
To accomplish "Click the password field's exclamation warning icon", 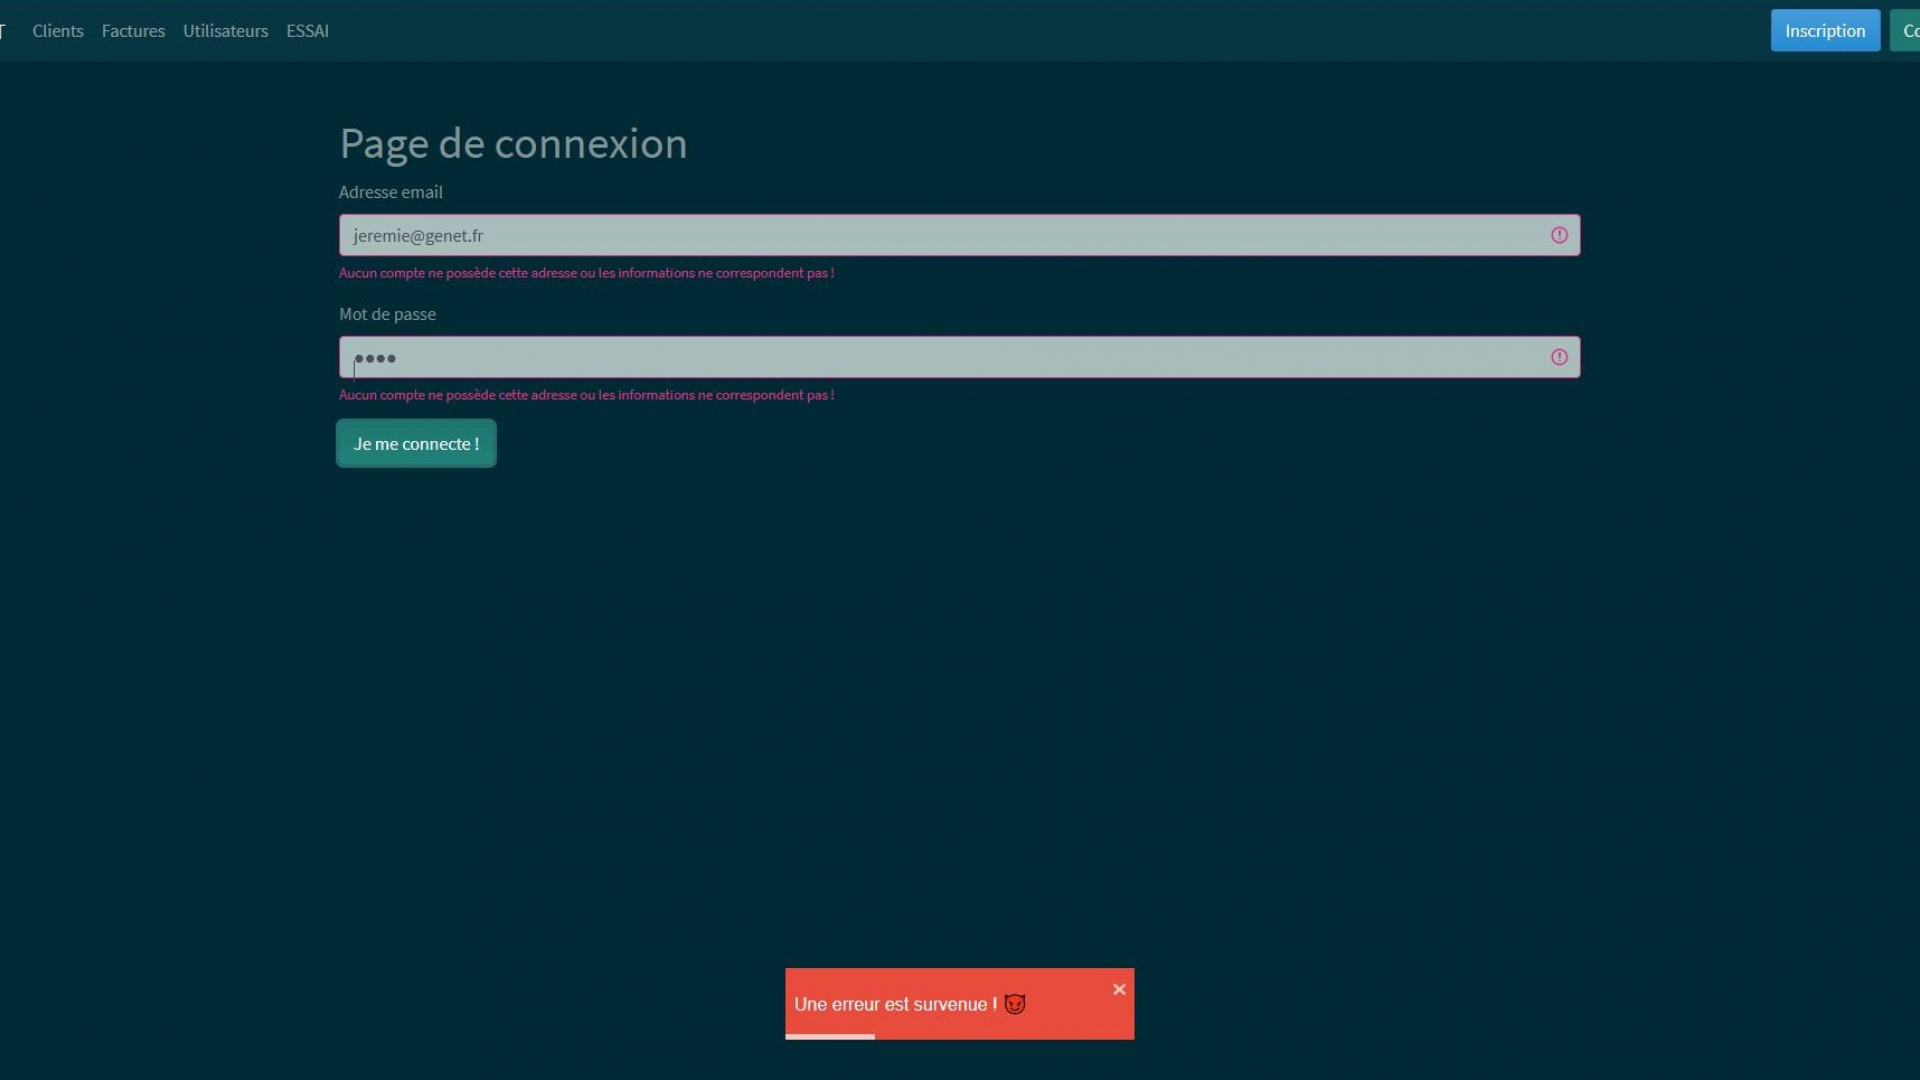I will (x=1559, y=357).
